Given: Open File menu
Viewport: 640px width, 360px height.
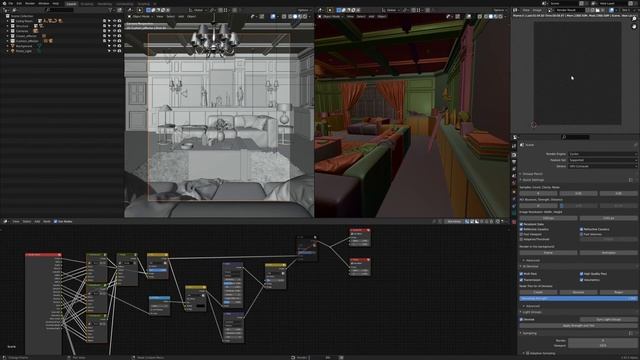Looking at the screenshot, I should coord(11,3).
